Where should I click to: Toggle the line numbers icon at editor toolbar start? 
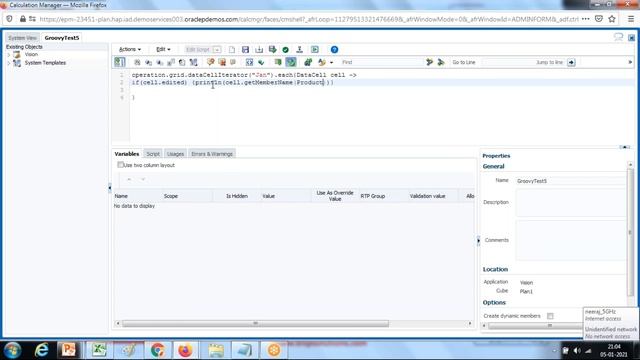[120, 62]
